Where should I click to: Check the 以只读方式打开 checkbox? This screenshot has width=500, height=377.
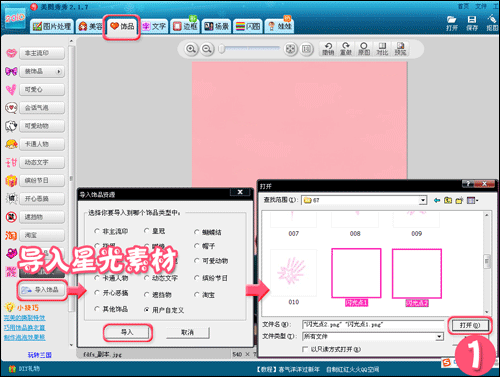[305, 349]
